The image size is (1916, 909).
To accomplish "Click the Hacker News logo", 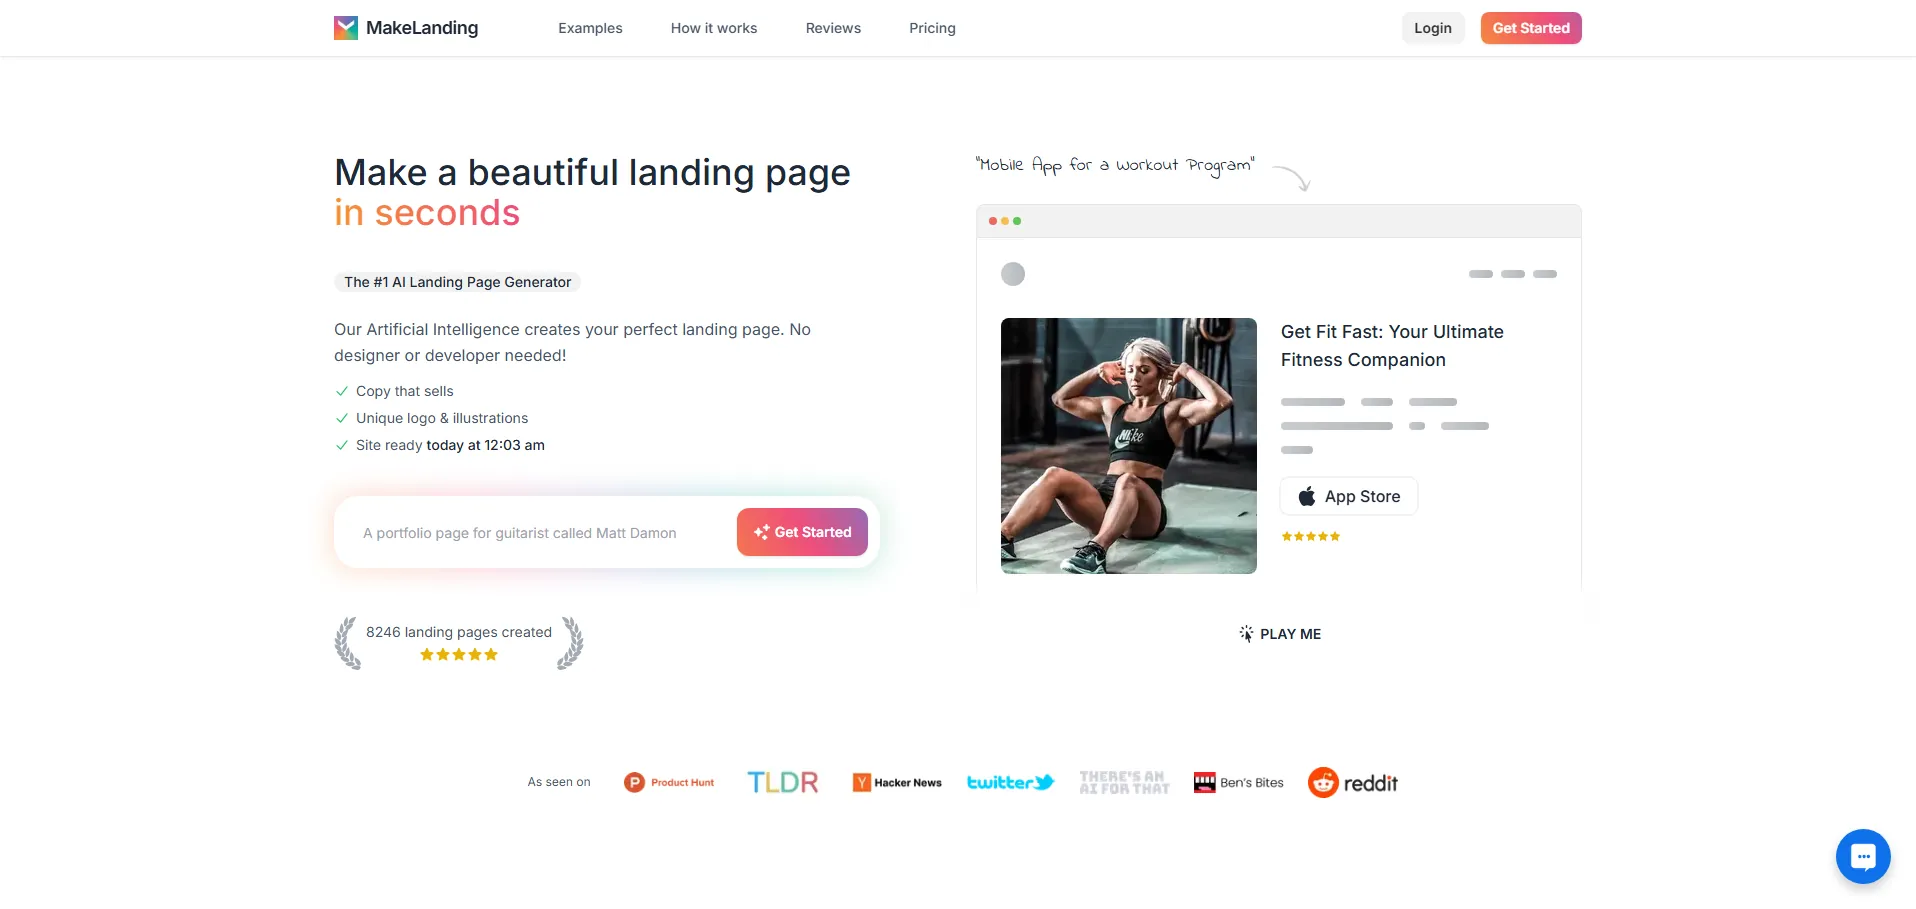I will [897, 783].
